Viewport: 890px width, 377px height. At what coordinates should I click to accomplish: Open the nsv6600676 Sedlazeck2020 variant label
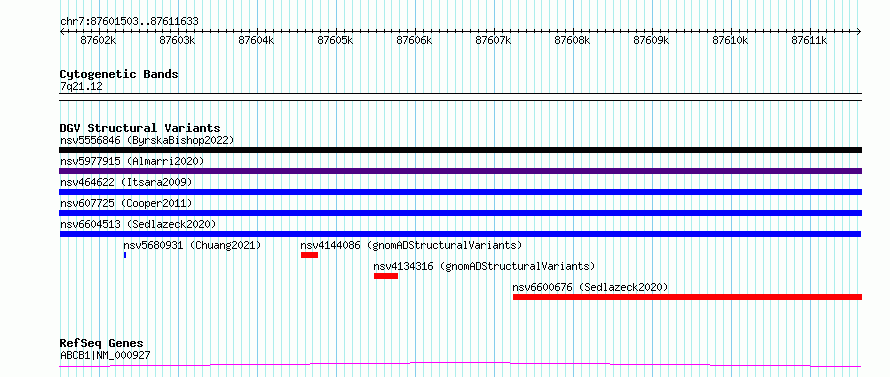coord(590,287)
